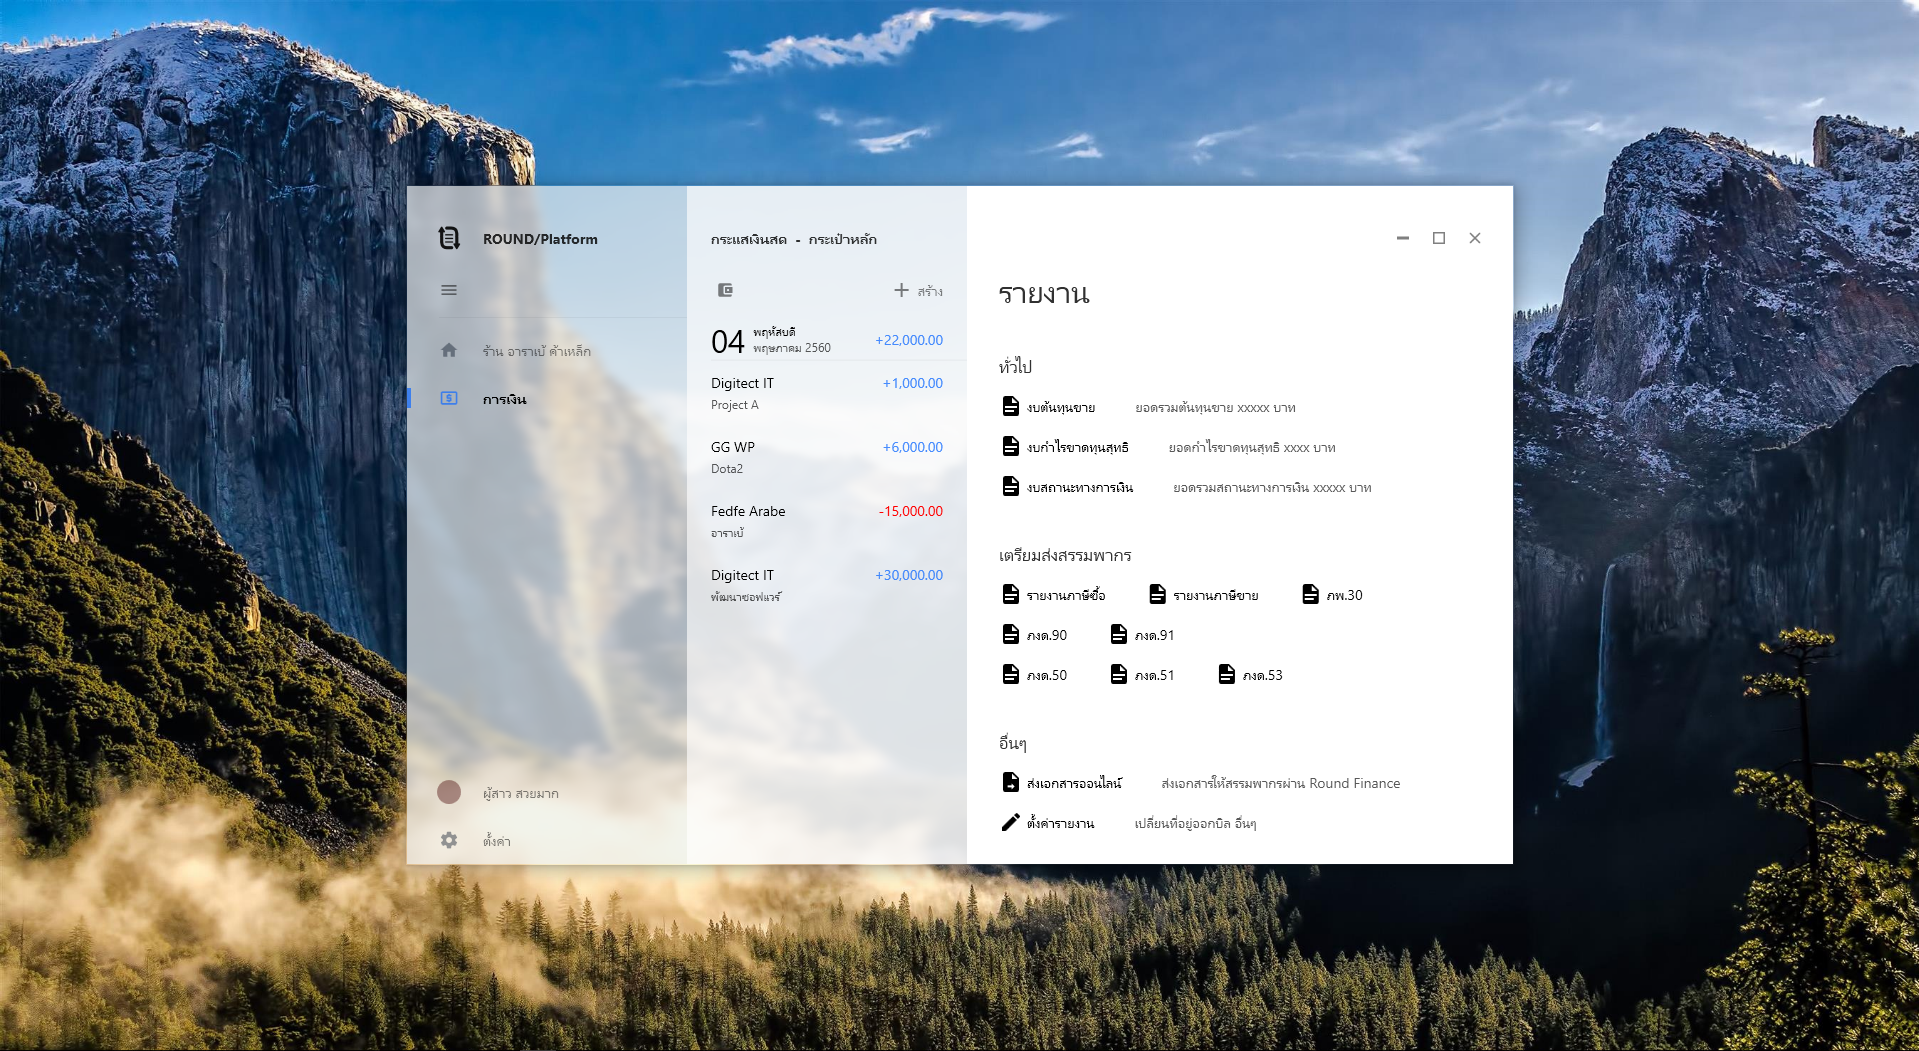Viewport: 1919px width, 1051px height.
Task: Open the Fedfe Arabe -15,000.00 entry
Action: pos(827,521)
